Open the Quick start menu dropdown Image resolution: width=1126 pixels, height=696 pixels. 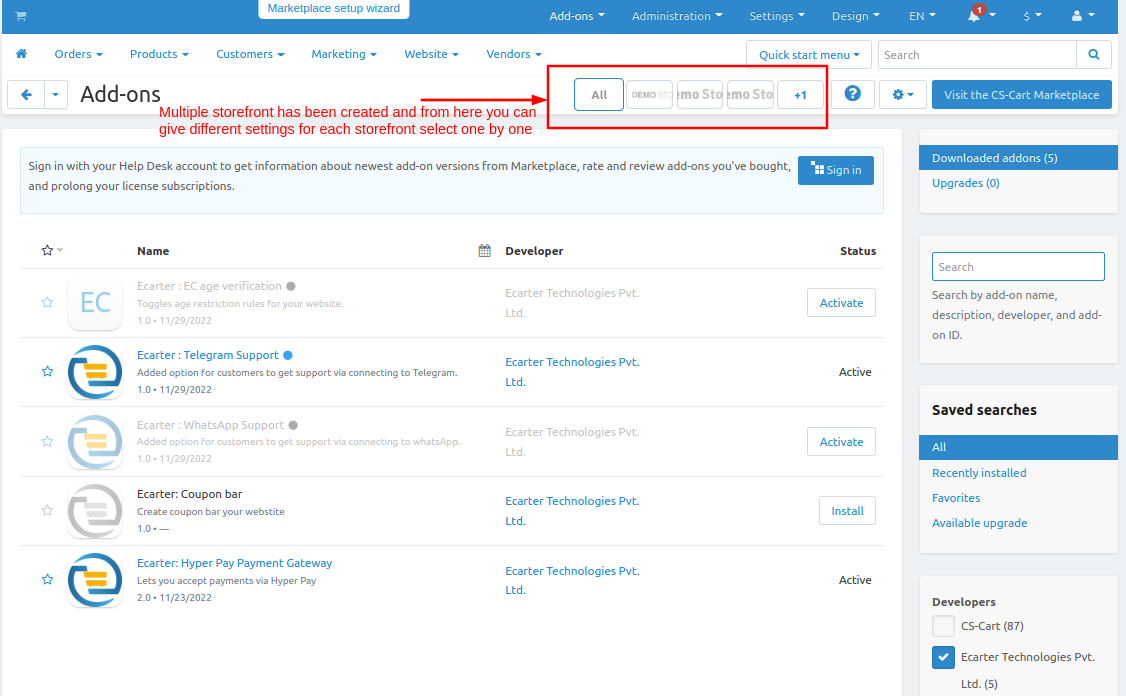tap(809, 55)
